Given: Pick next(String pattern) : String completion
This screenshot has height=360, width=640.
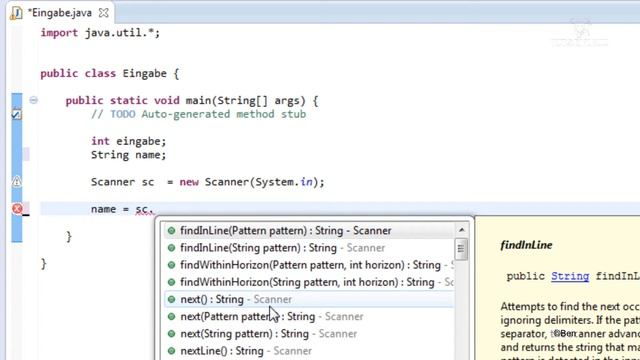Looking at the screenshot, I should 309,333.
